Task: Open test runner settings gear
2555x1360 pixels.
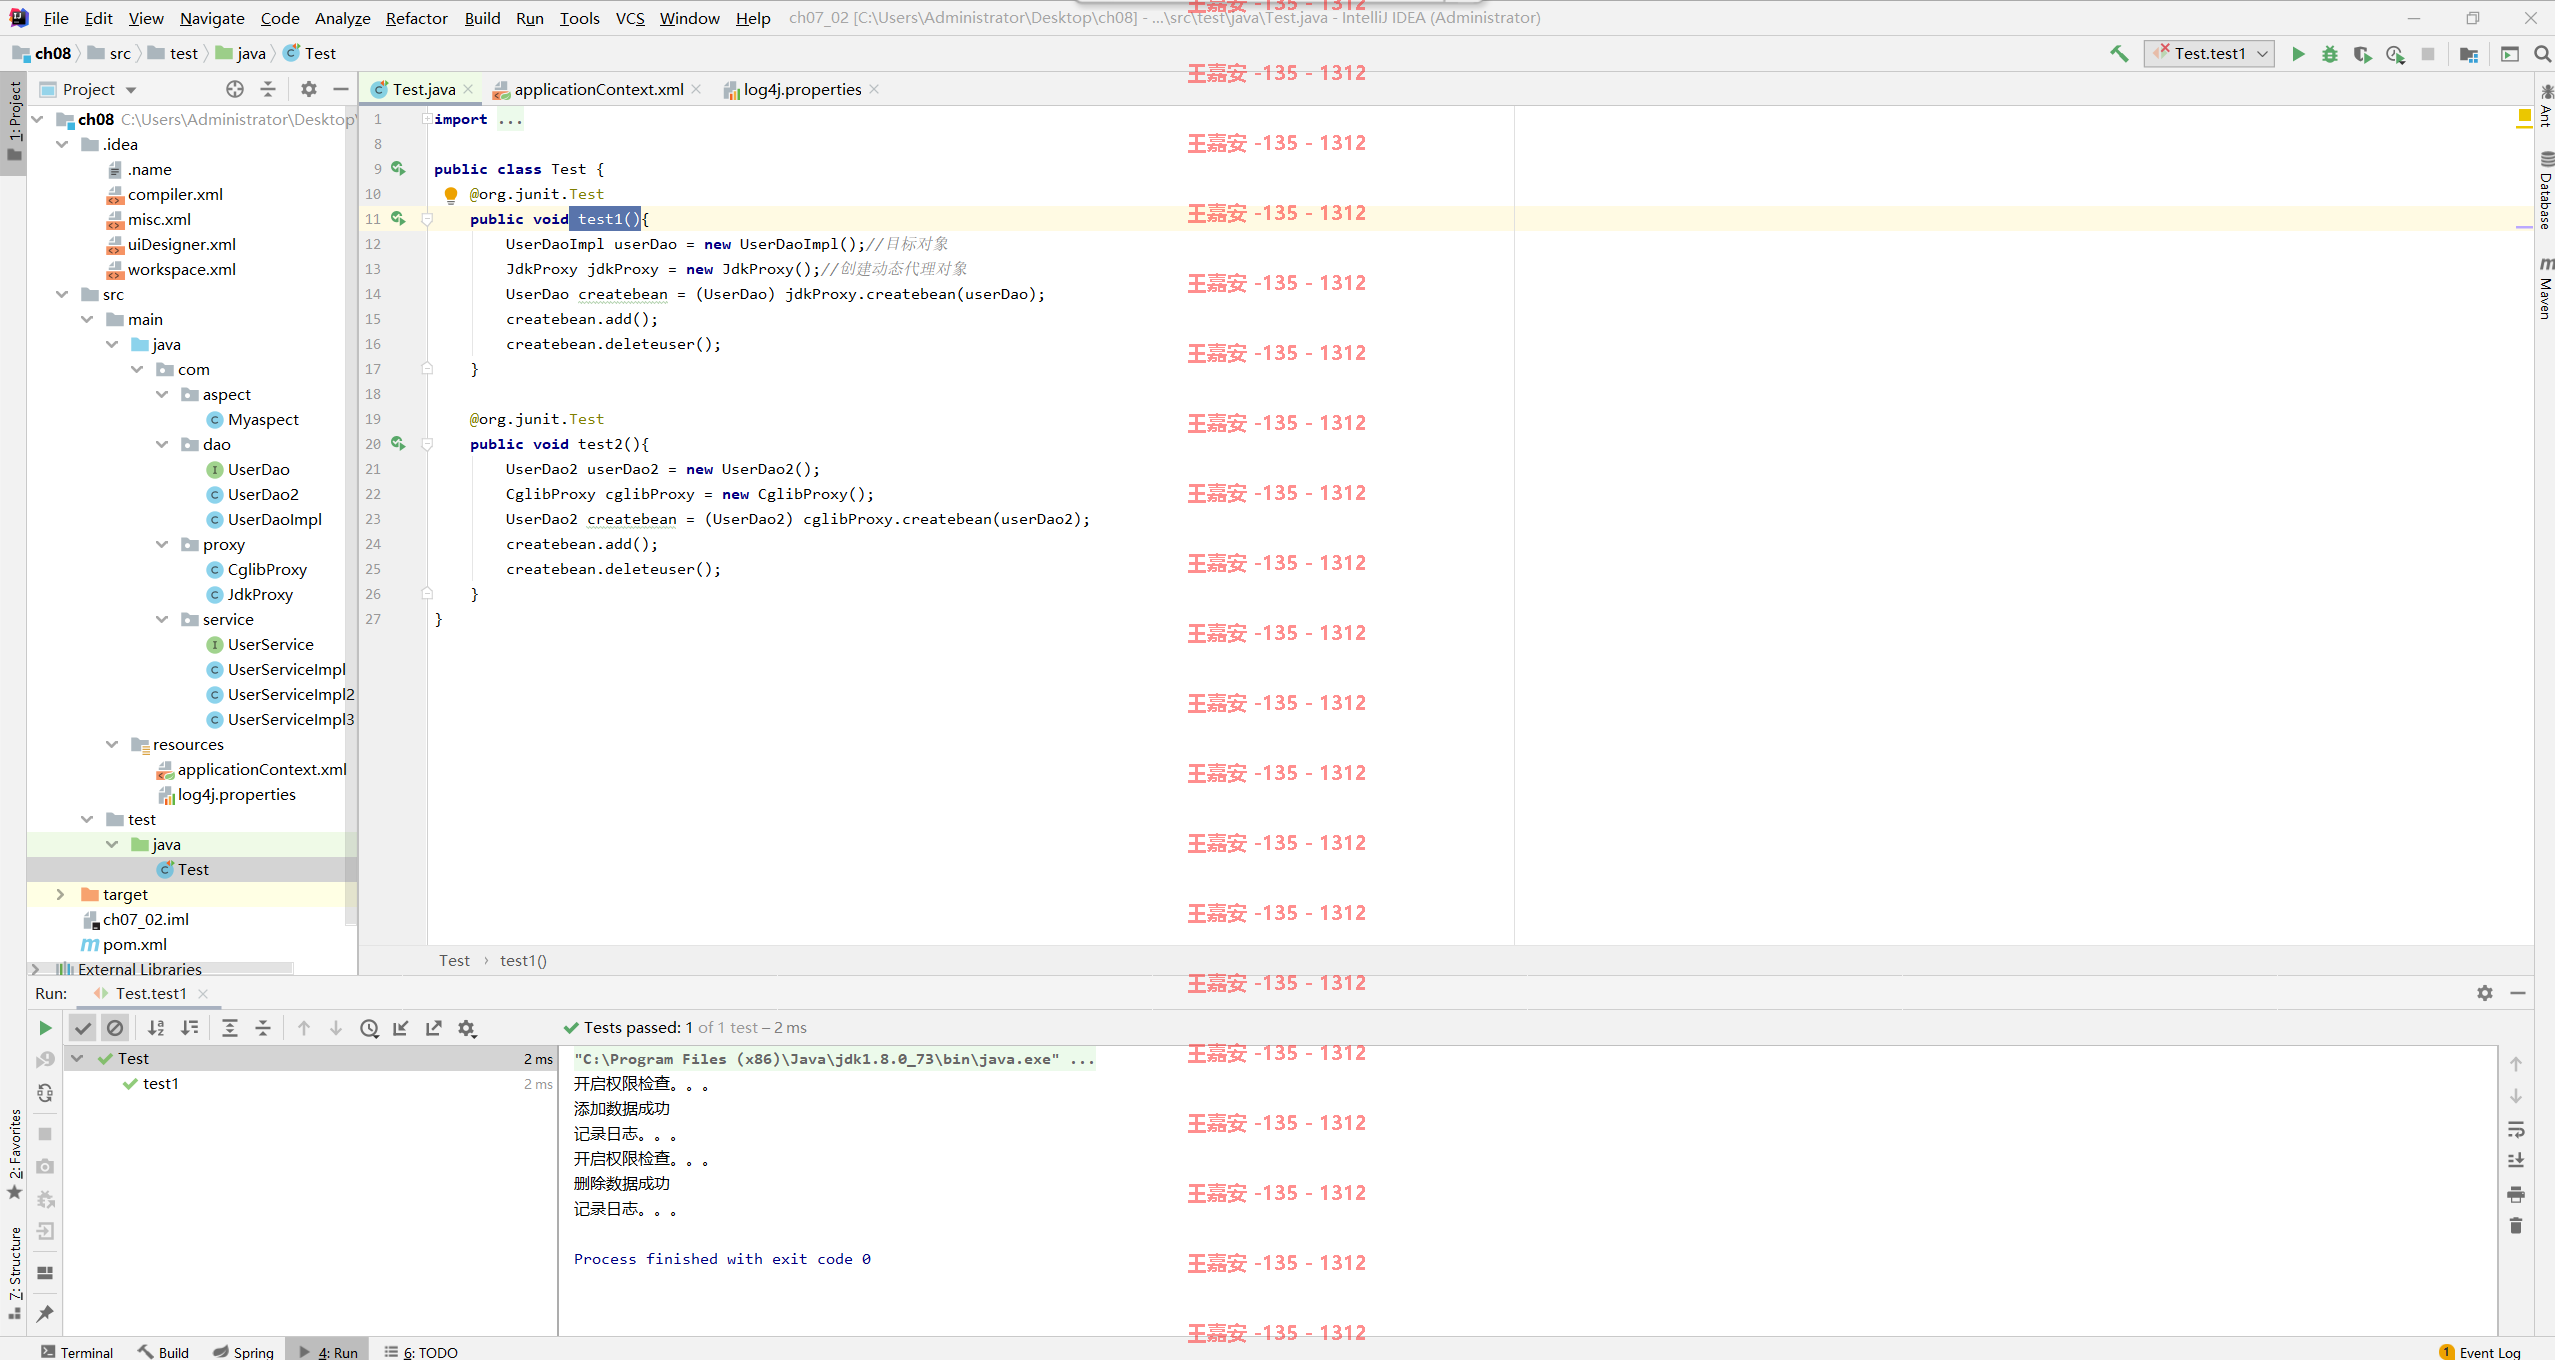Action: click(467, 1028)
